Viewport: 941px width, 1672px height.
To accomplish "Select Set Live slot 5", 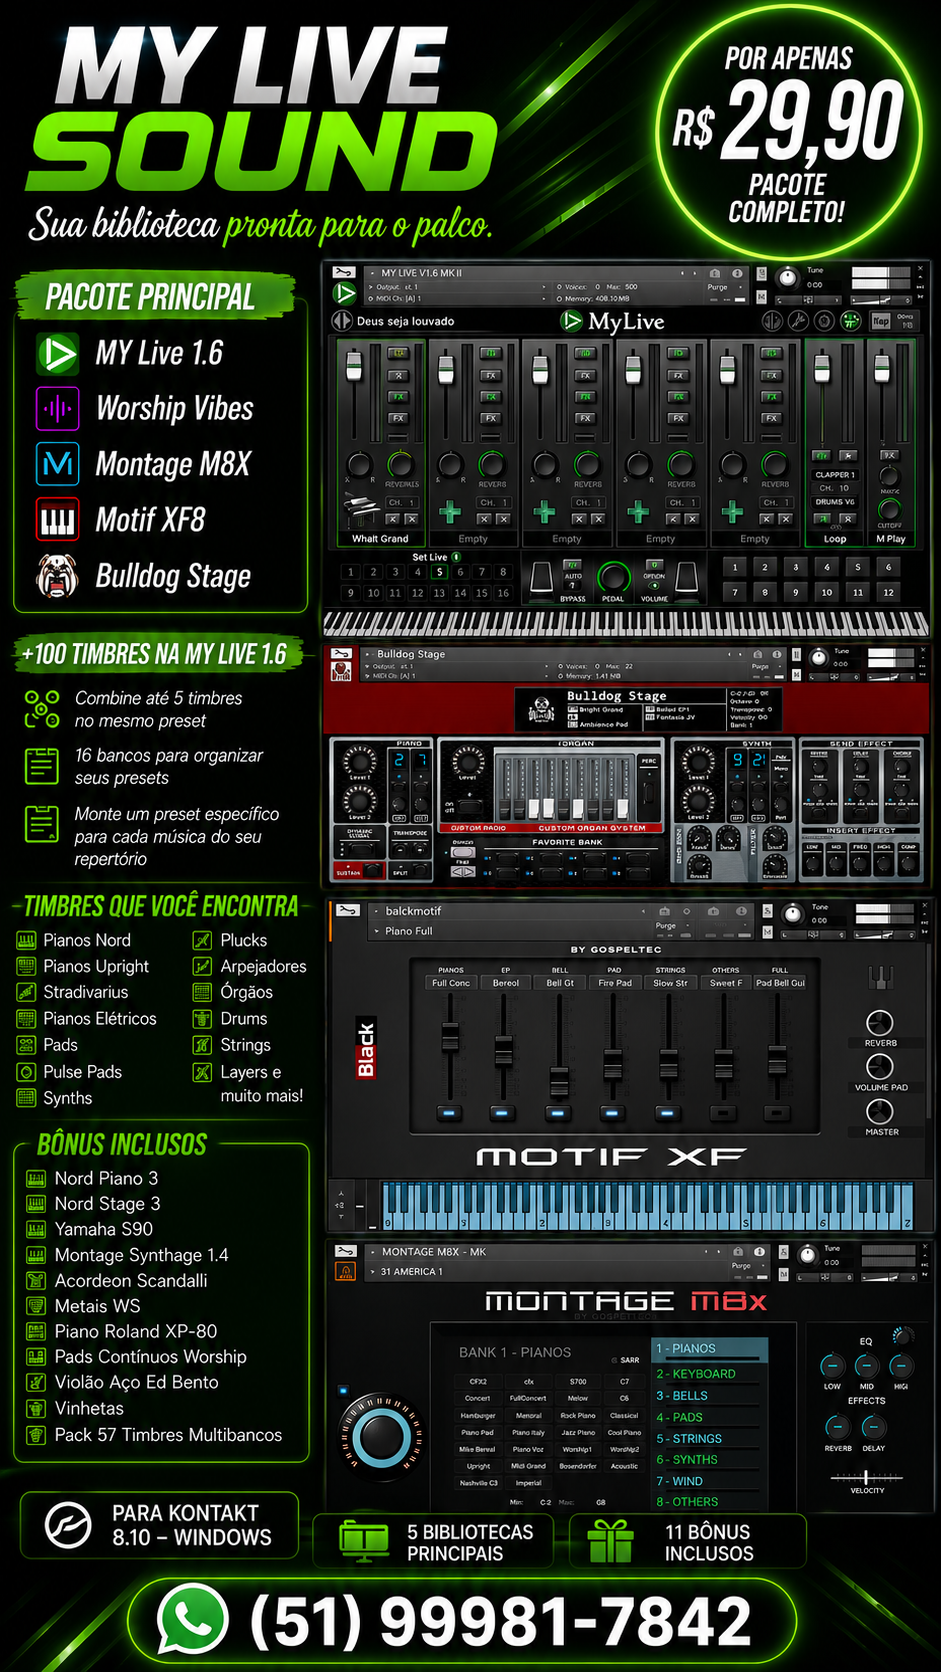I will pyautogui.click(x=439, y=572).
